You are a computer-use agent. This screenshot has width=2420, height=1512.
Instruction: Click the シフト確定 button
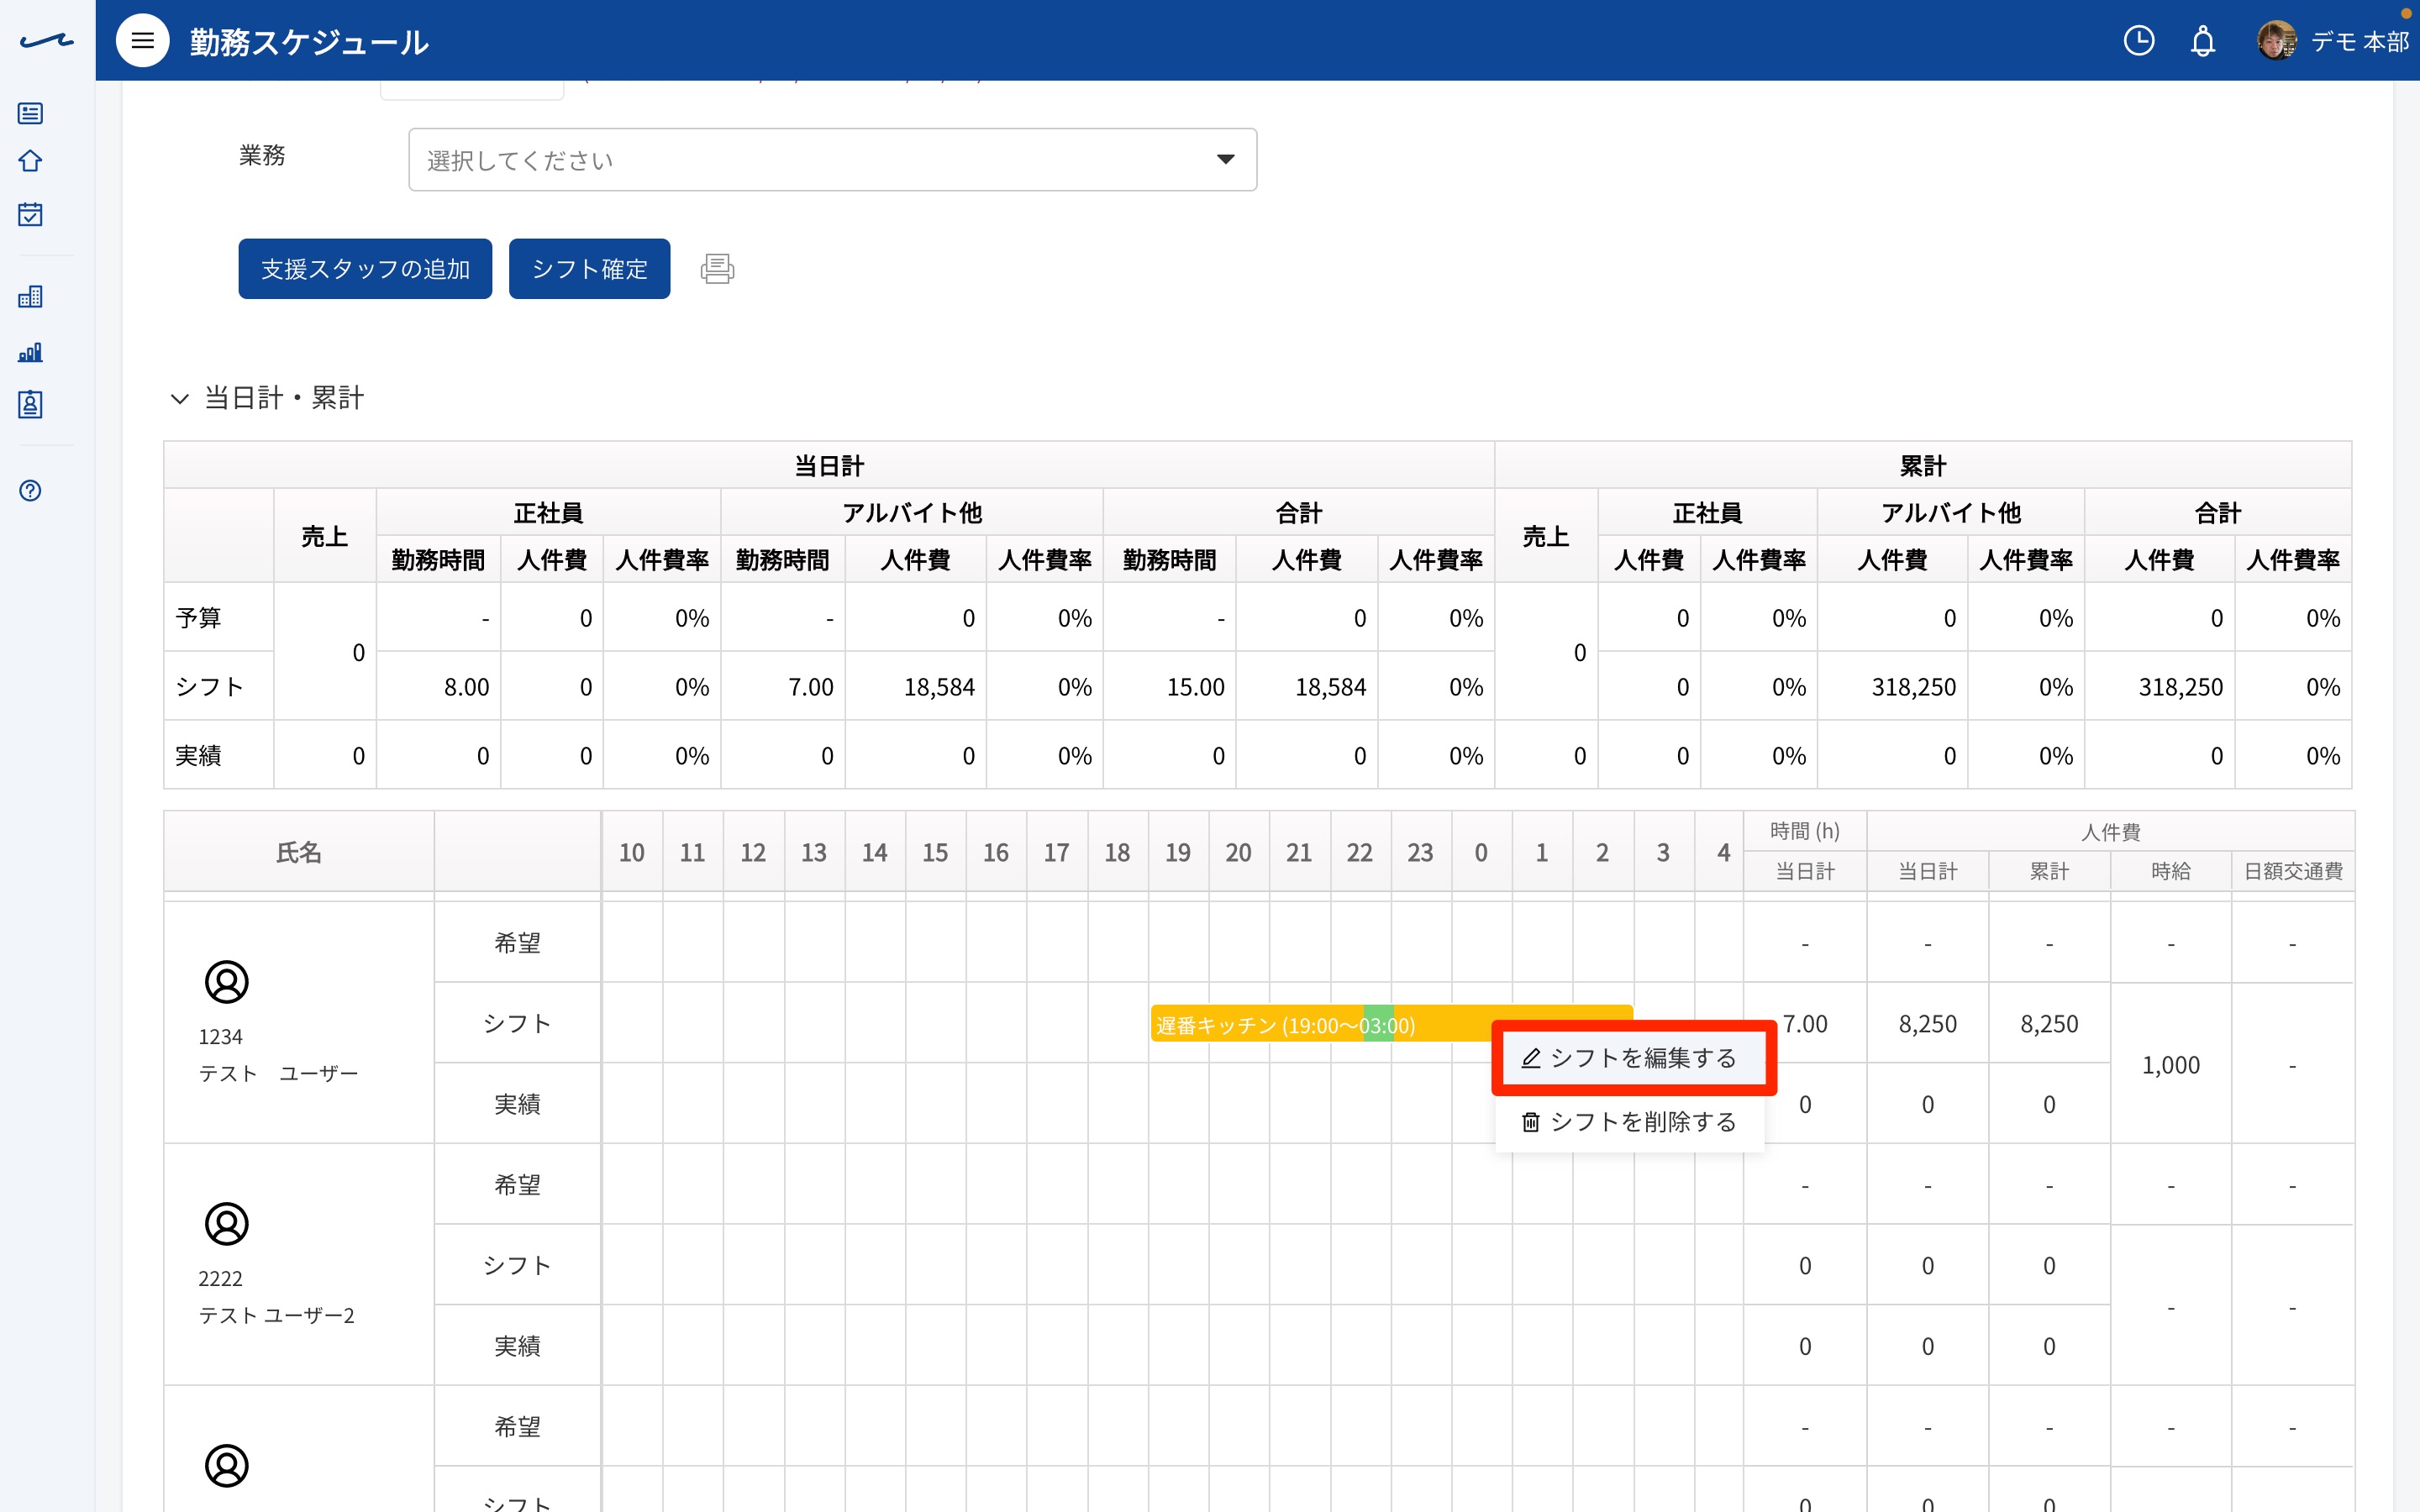[x=589, y=269]
